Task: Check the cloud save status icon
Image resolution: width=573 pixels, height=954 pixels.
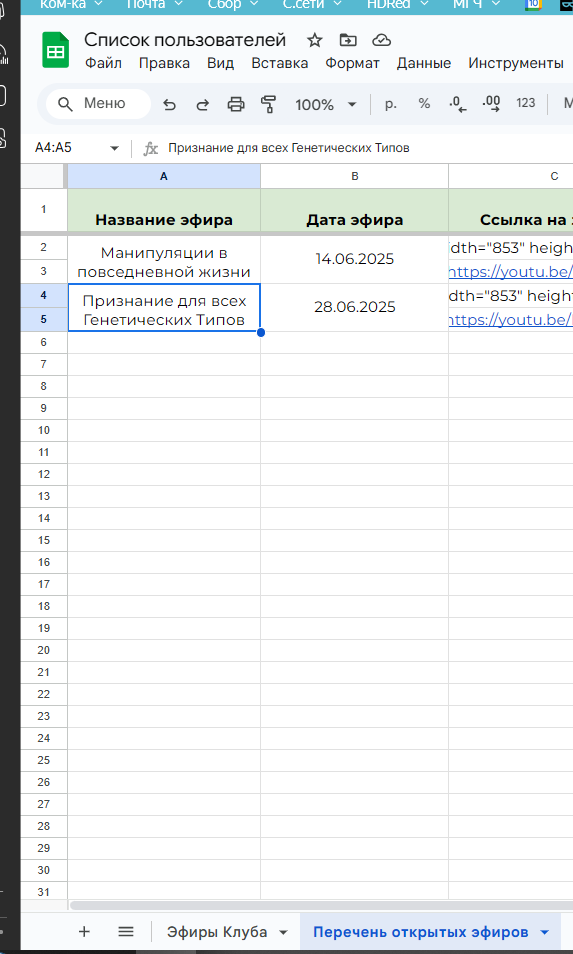Action: [x=381, y=41]
